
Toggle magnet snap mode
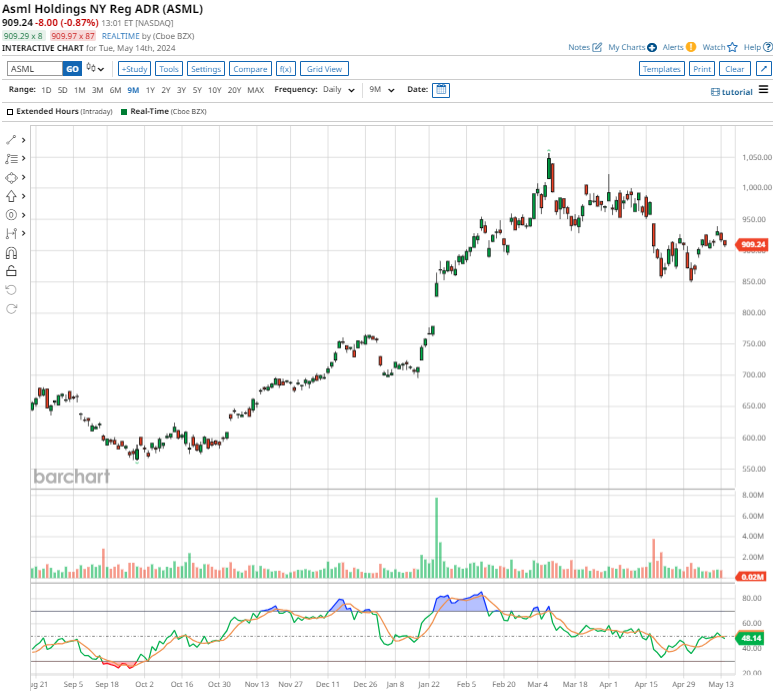coord(12,252)
